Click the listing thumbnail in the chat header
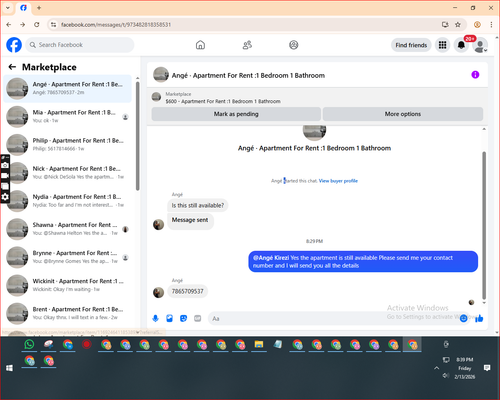The height and width of the screenshot is (400, 500). [161, 75]
